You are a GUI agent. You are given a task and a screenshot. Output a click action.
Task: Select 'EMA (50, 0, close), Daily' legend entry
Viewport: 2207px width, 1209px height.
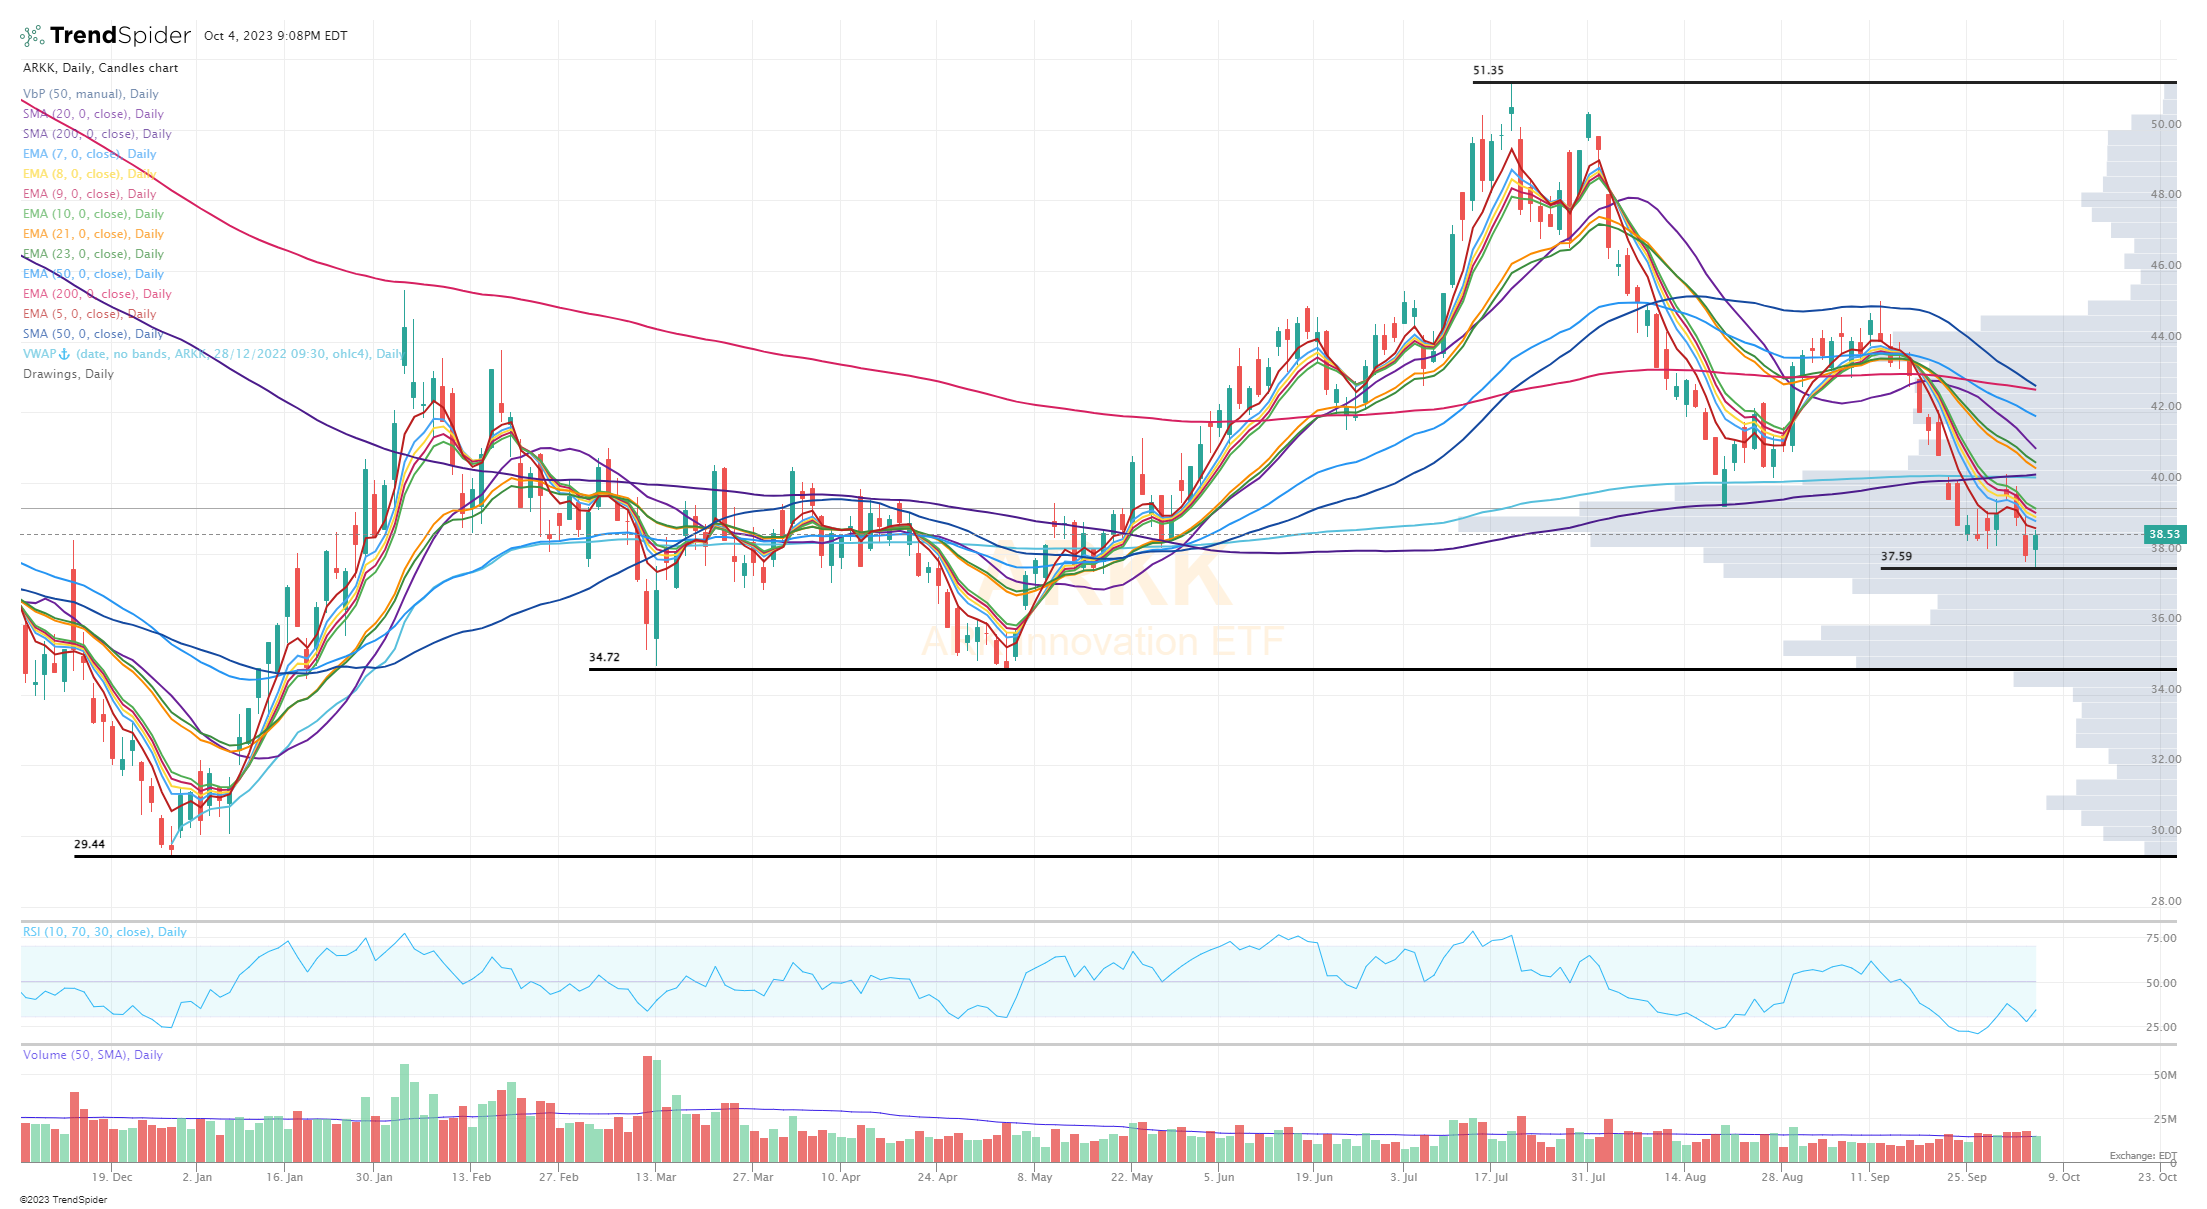tap(93, 274)
